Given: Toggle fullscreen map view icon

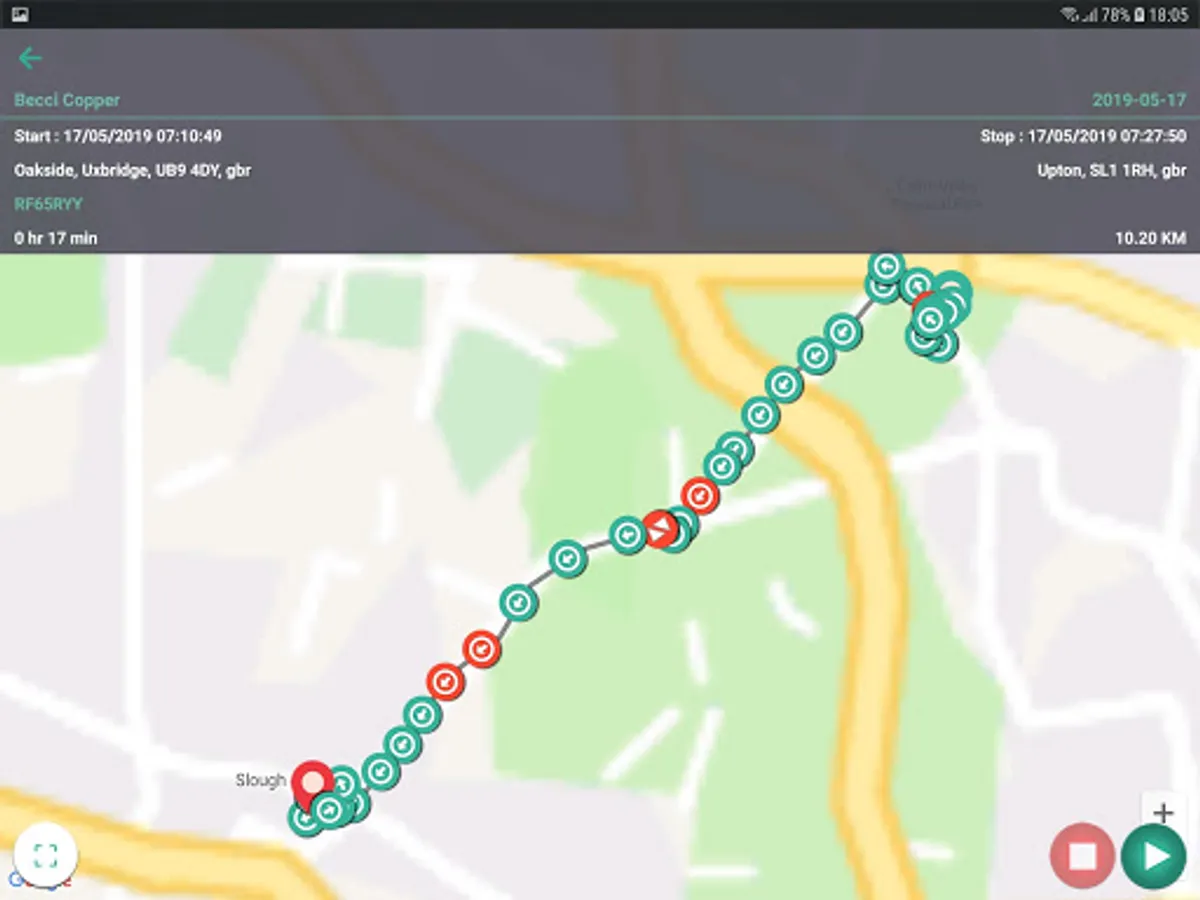Looking at the screenshot, I should pos(45,855).
